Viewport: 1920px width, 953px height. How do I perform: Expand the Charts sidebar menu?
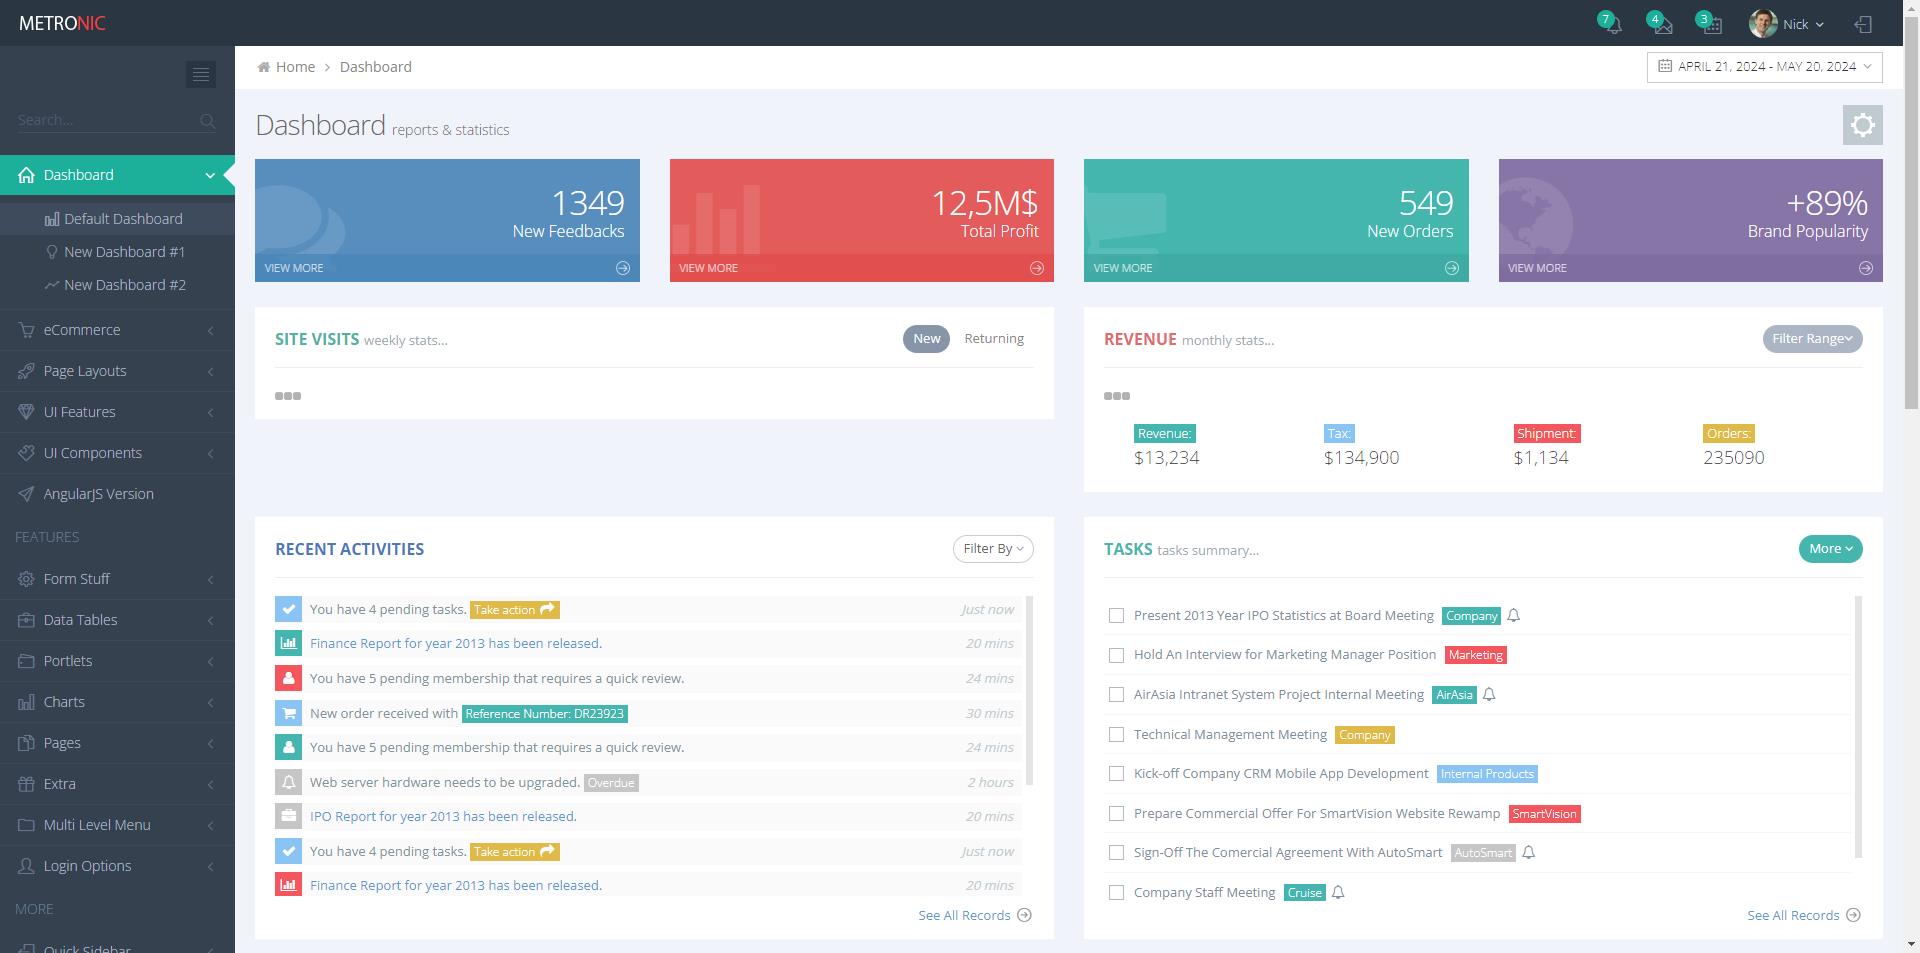tap(117, 702)
